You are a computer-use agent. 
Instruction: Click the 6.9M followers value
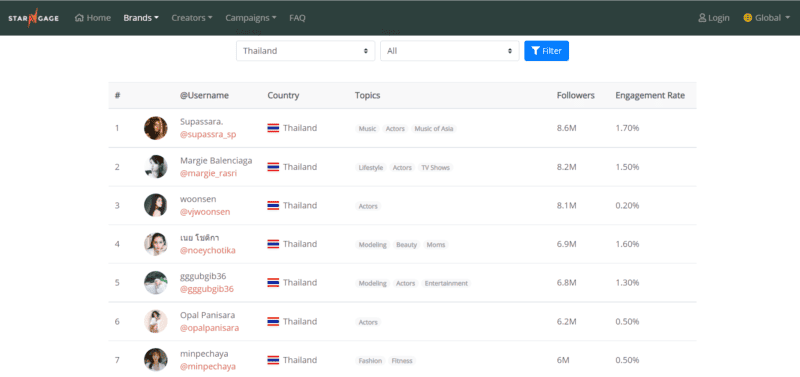[566, 244]
